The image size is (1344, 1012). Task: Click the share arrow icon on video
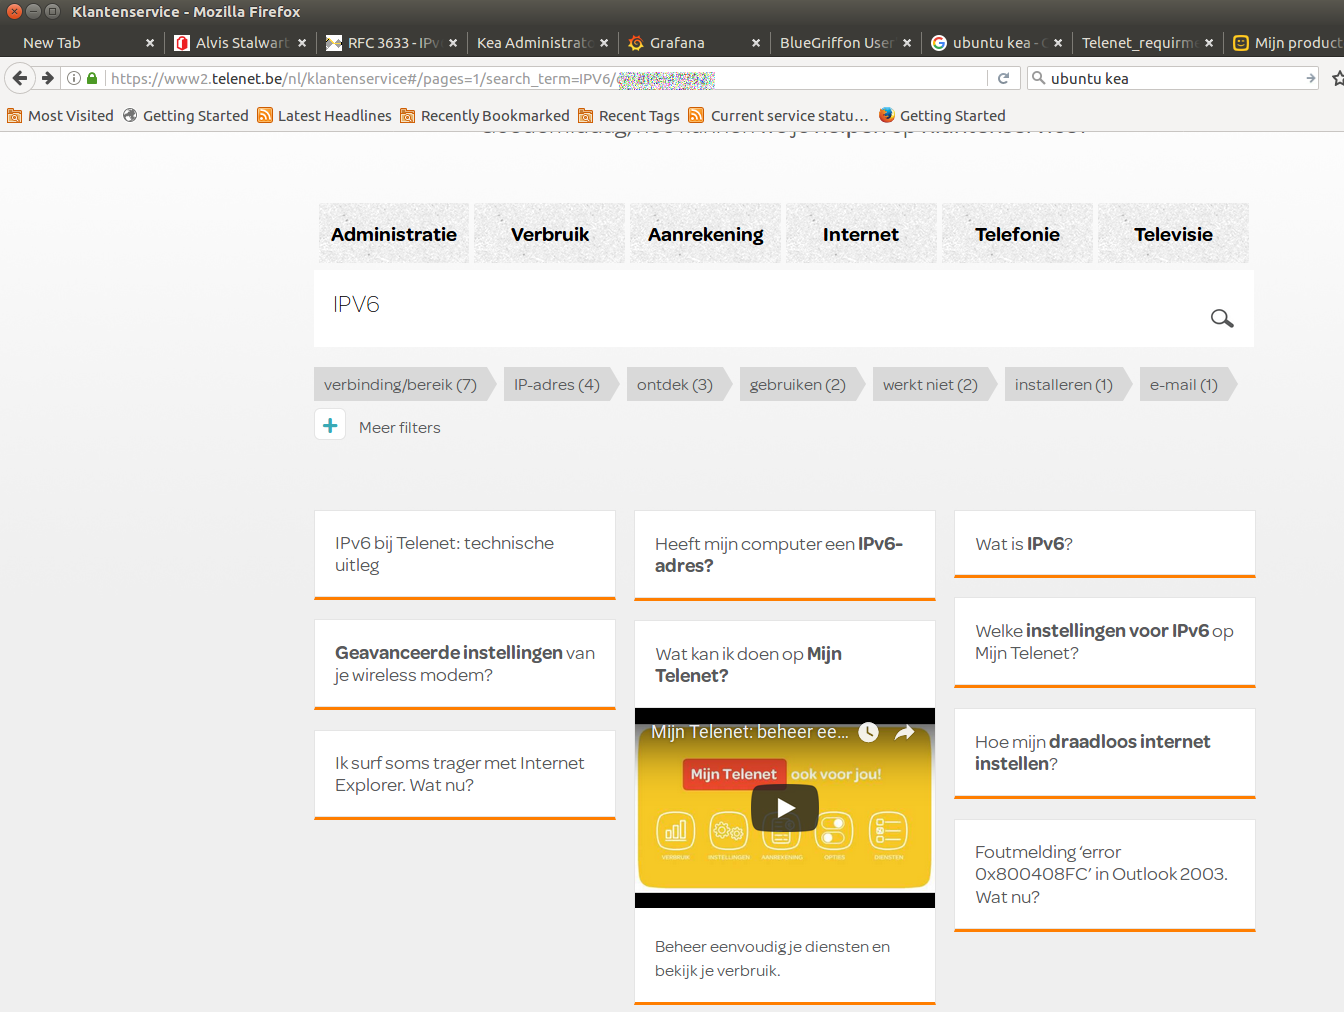pyautogui.click(x=904, y=732)
